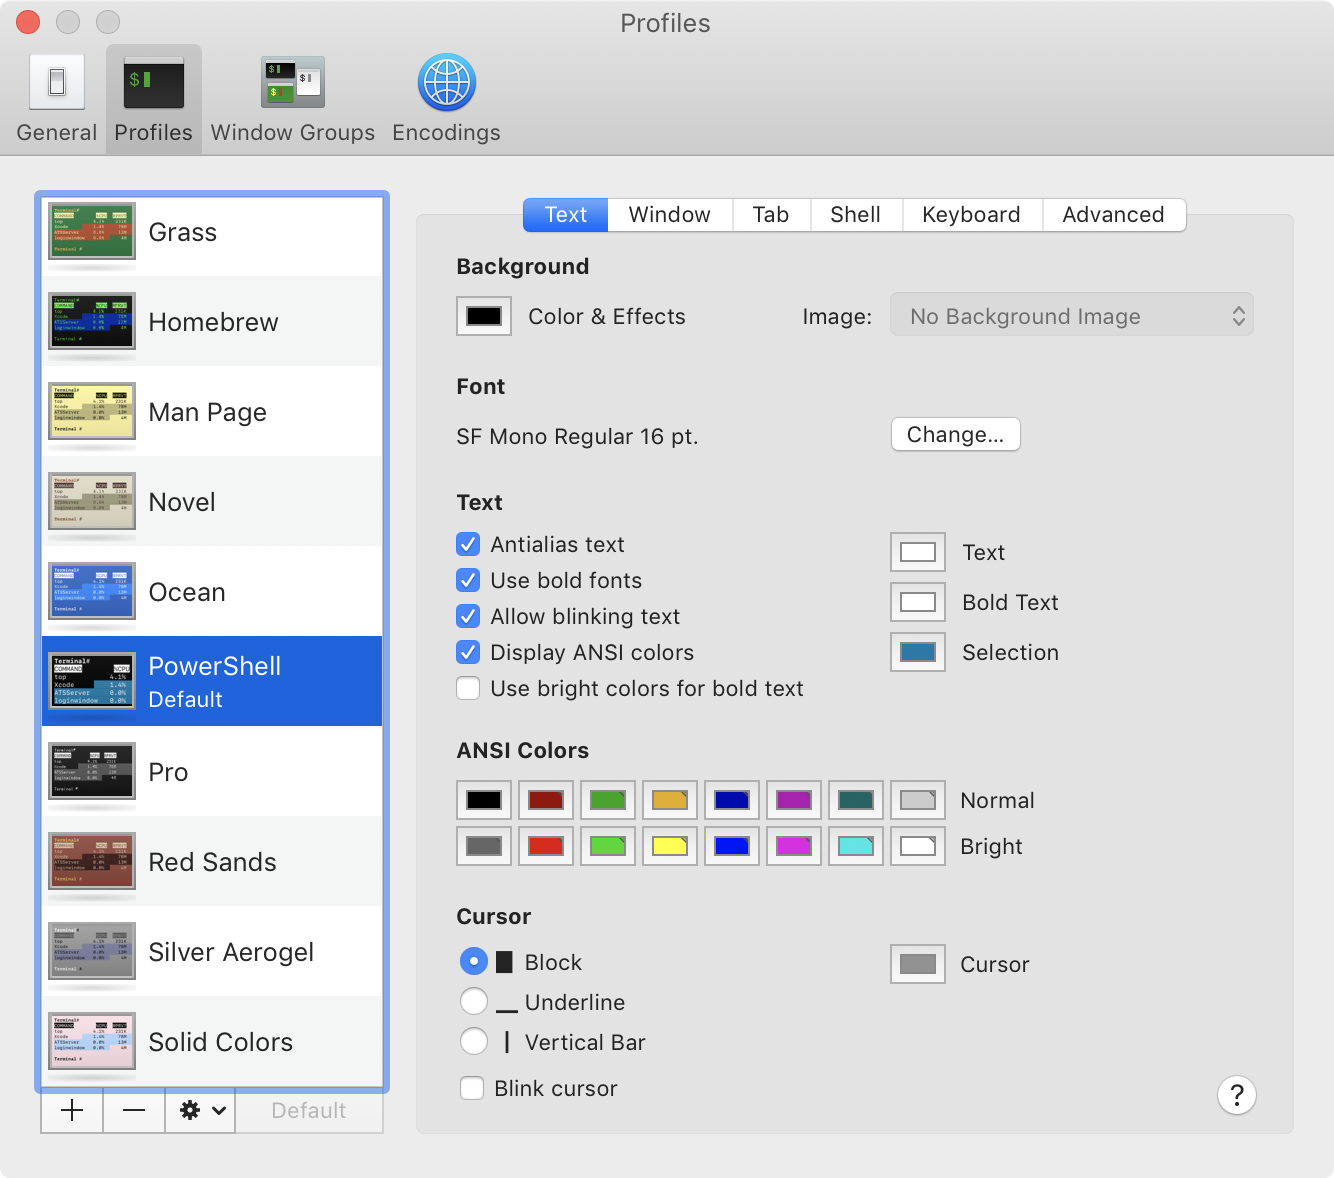This screenshot has height=1178, width=1334.
Task: Enable the Blink cursor checkbox
Action: coord(472,1088)
